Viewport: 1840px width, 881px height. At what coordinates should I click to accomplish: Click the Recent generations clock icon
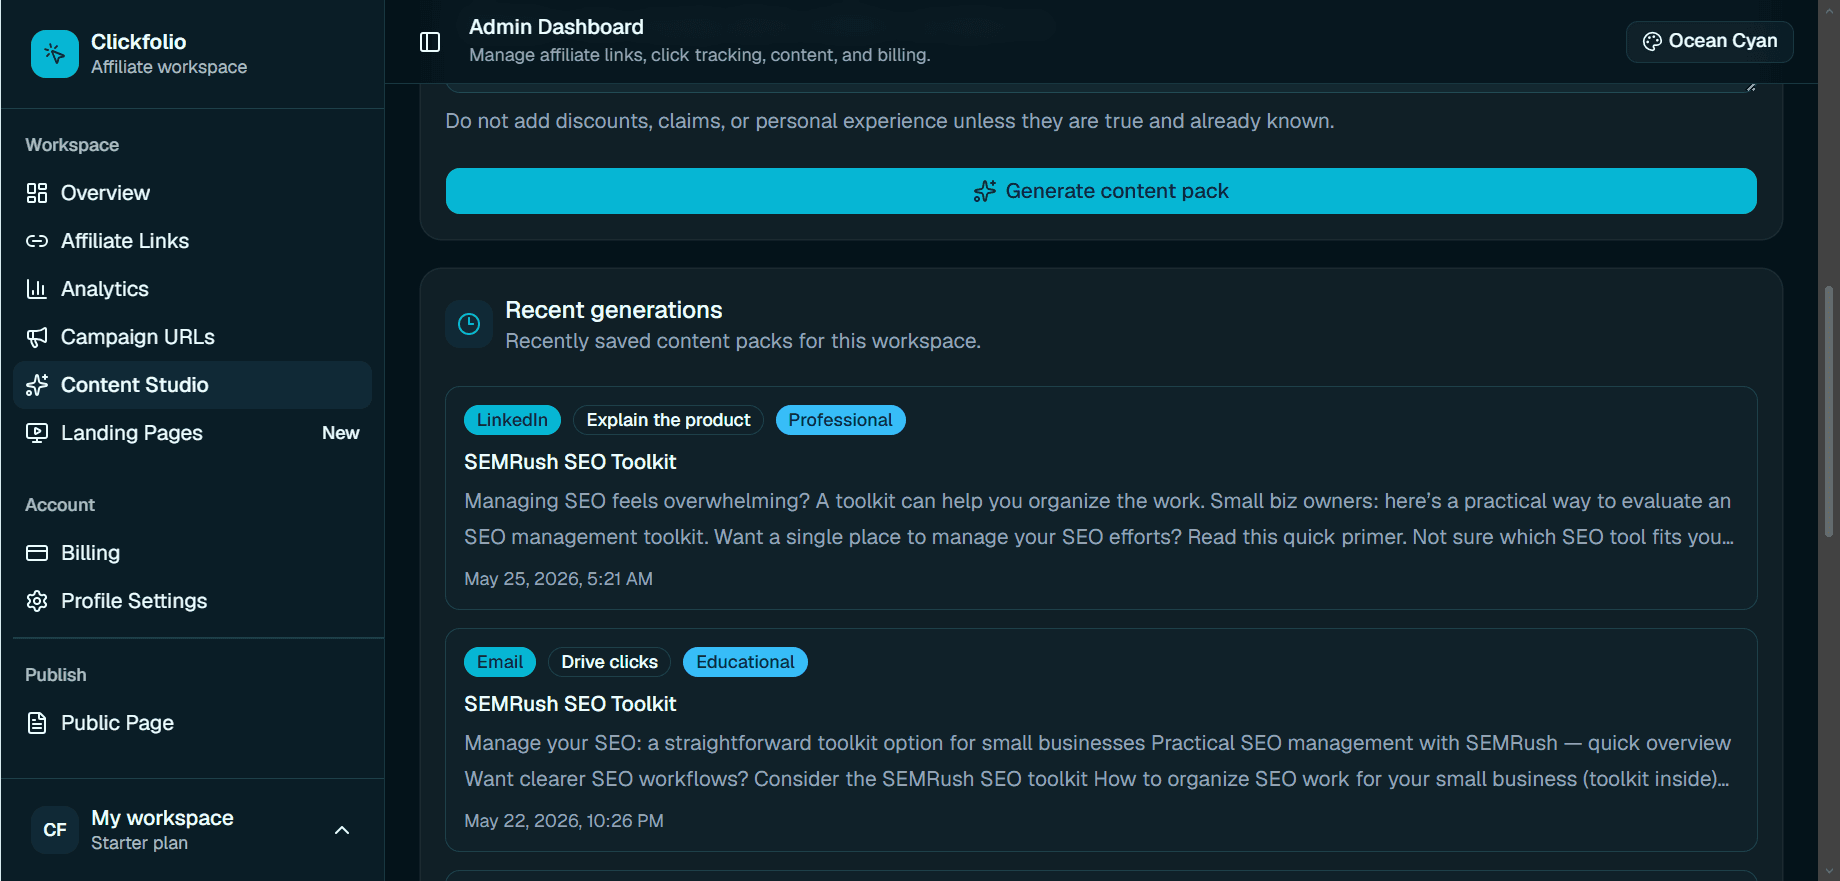point(469,324)
